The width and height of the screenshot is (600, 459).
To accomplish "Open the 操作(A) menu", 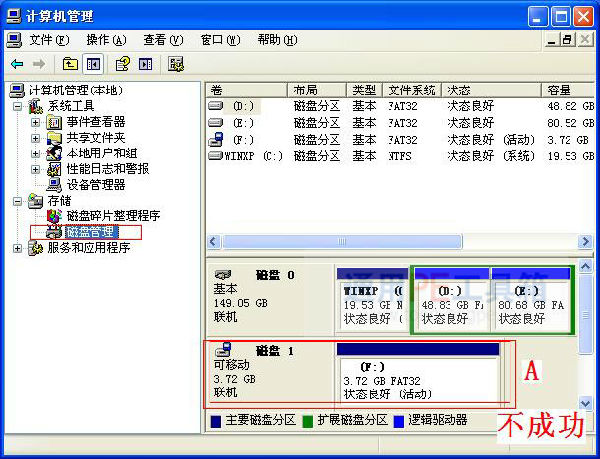I will pyautogui.click(x=106, y=40).
